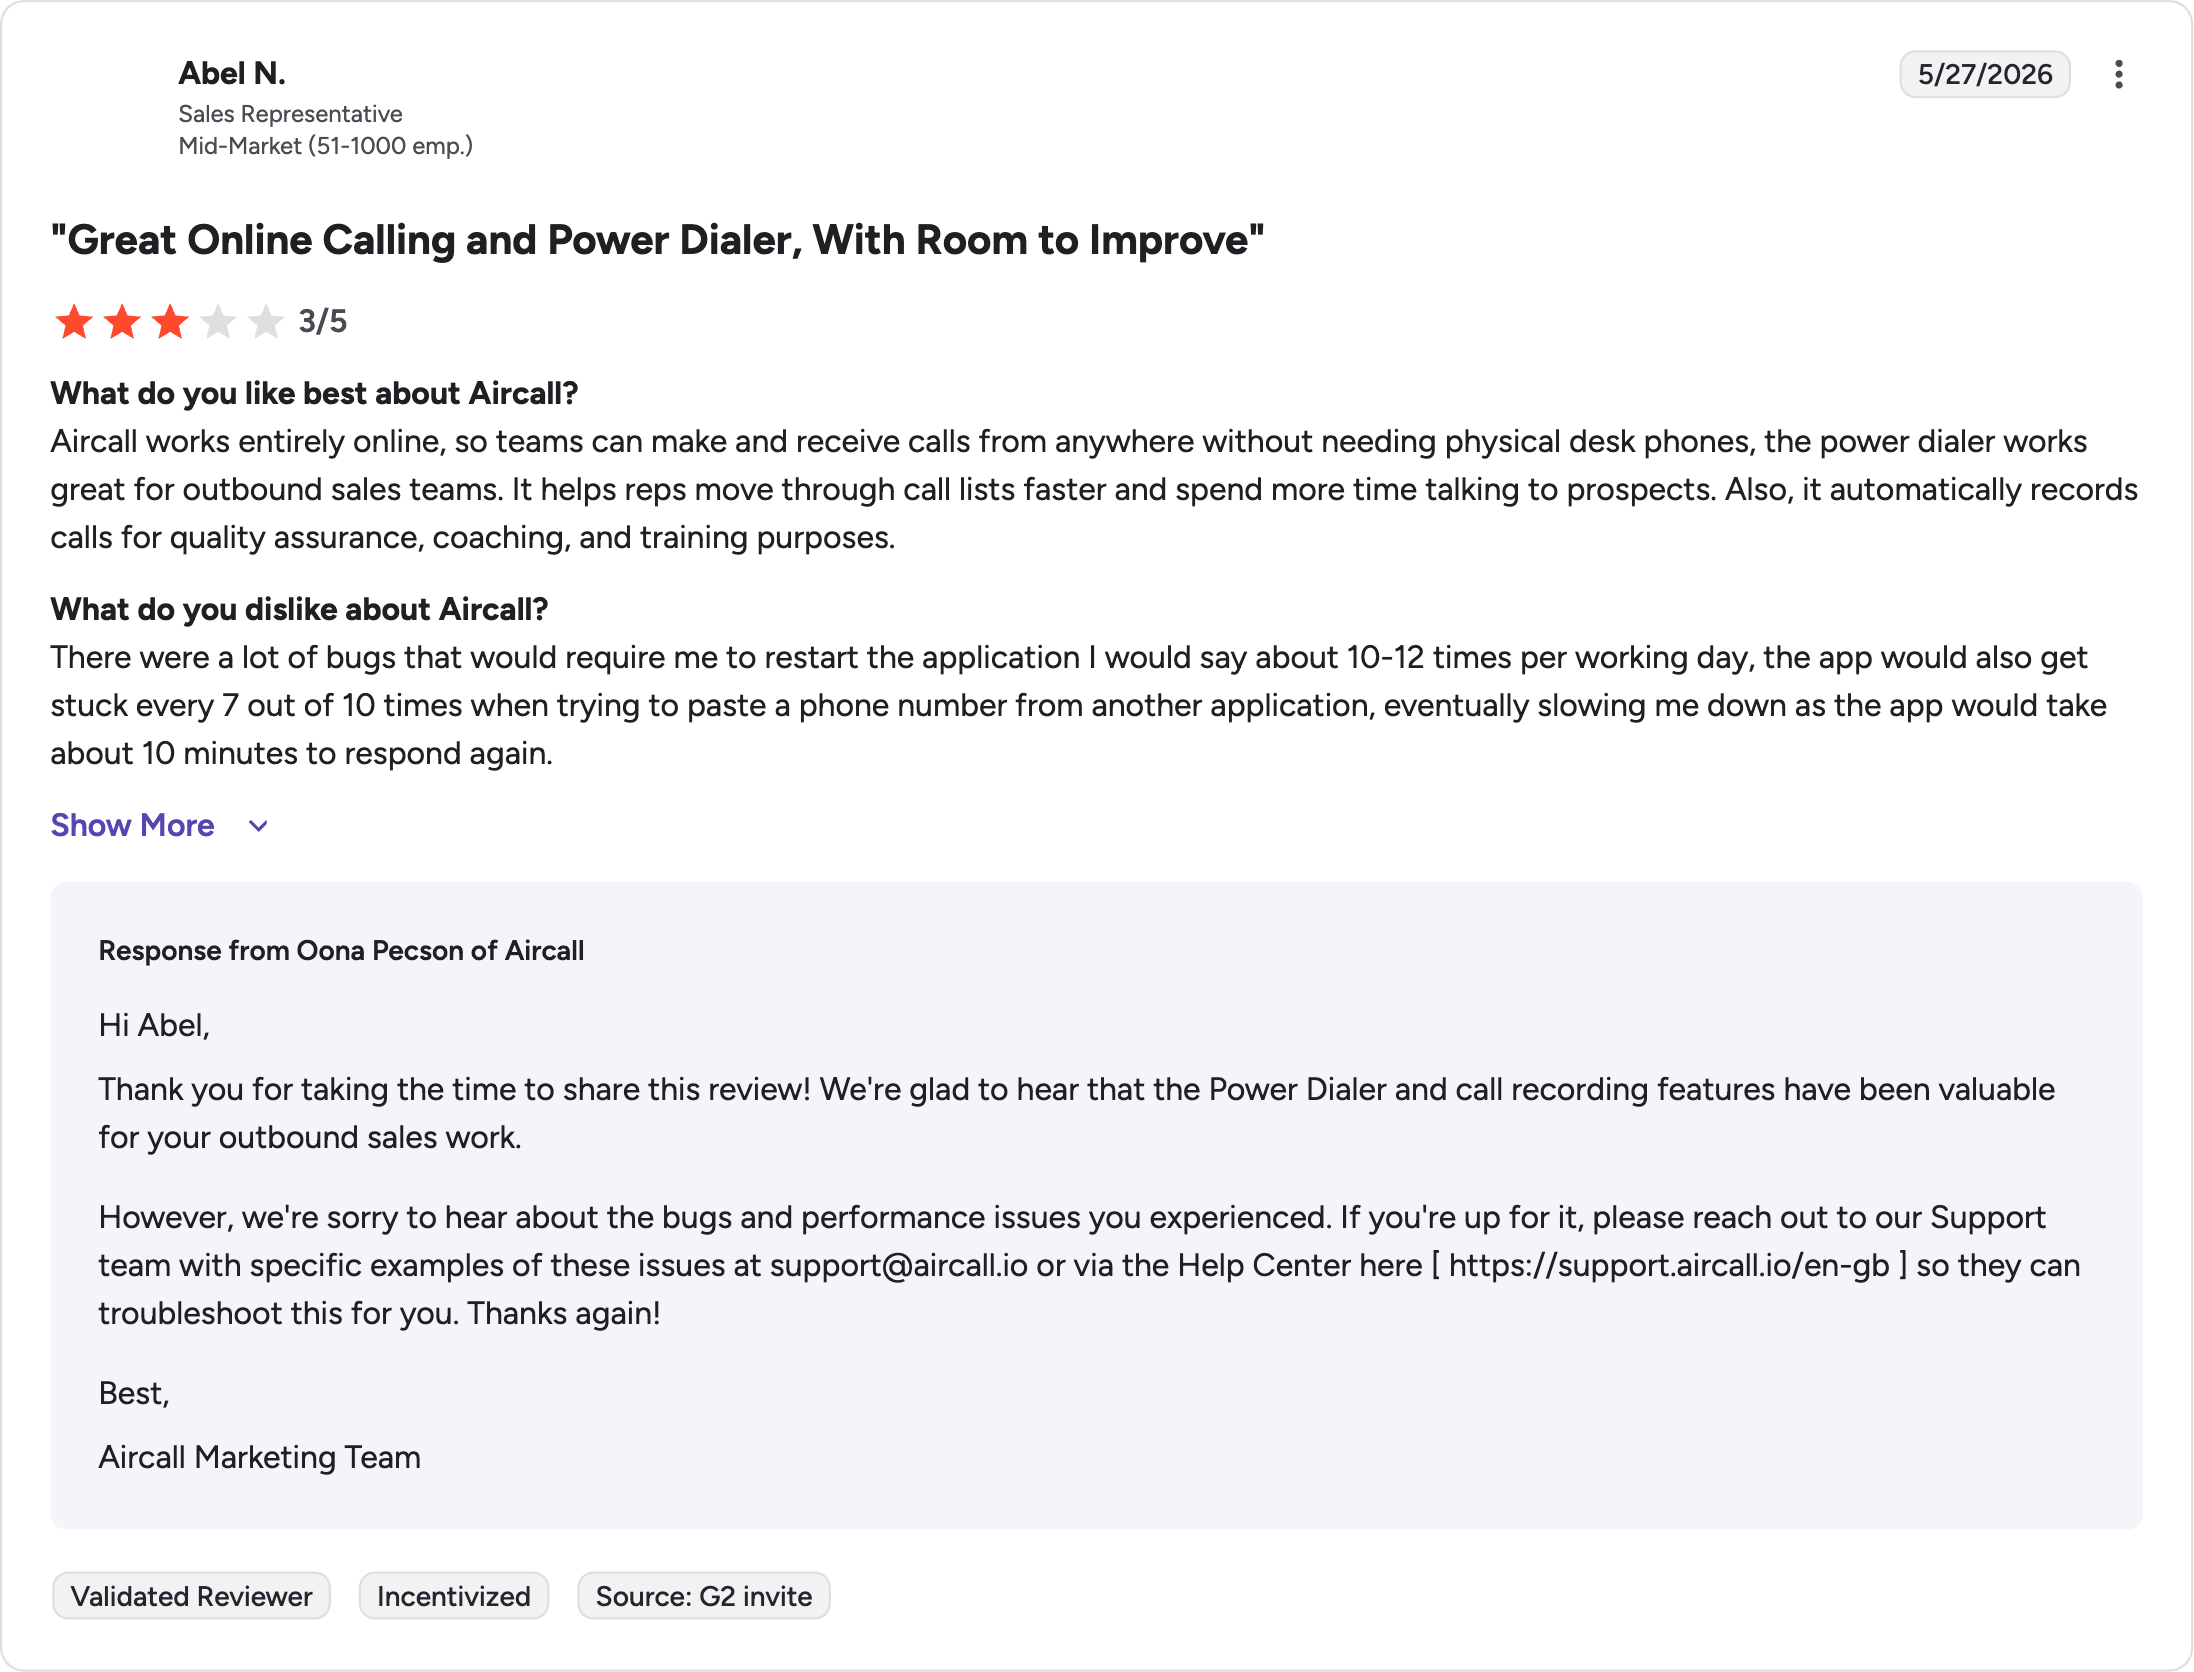2194x1672 pixels.
Task: Expand review with Show More chevron
Action: (258, 826)
